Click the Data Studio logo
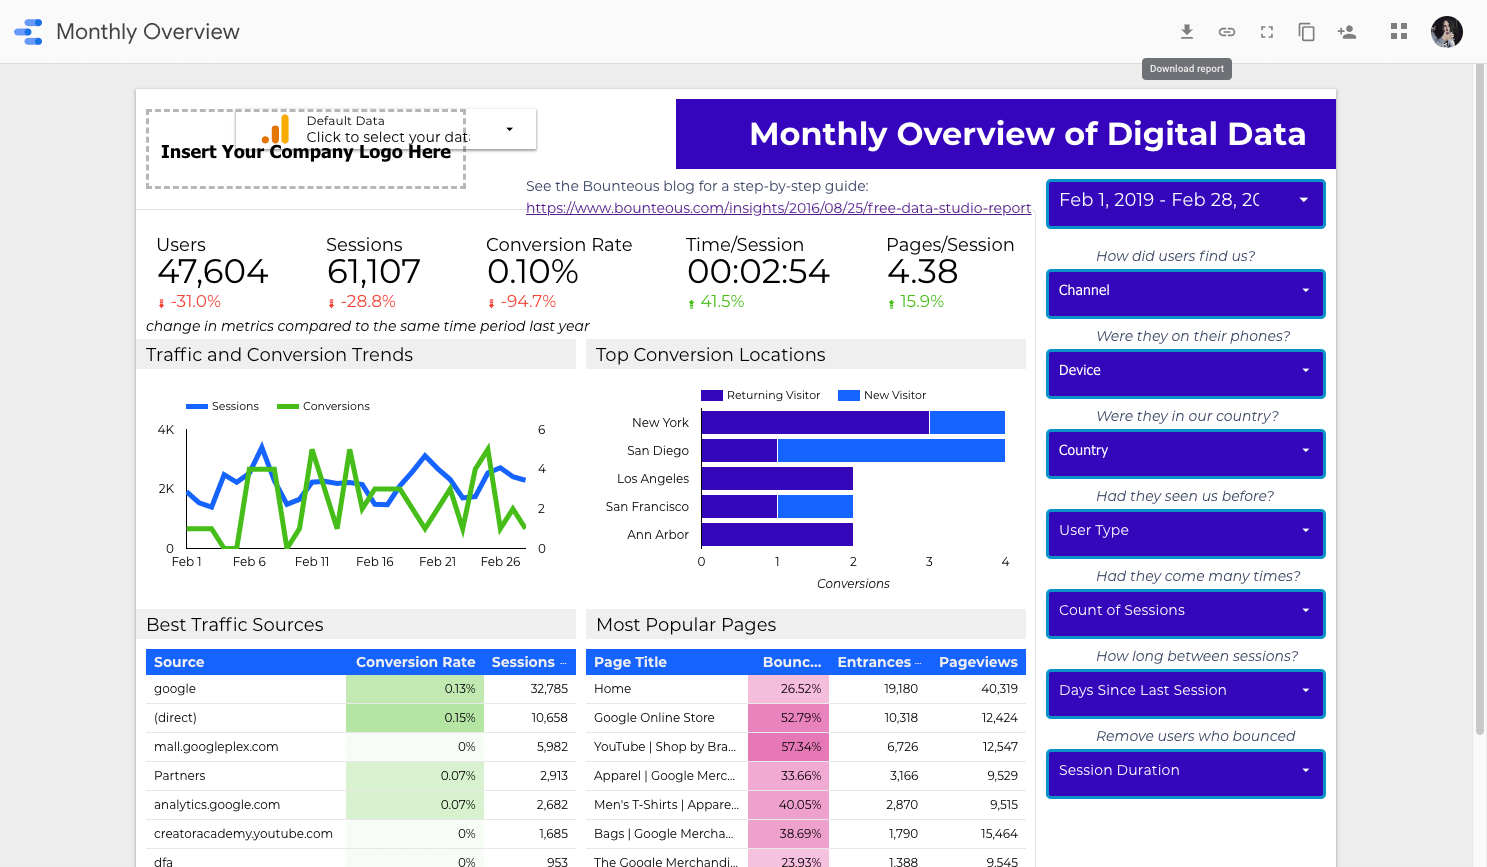1487x867 pixels. coord(29,32)
